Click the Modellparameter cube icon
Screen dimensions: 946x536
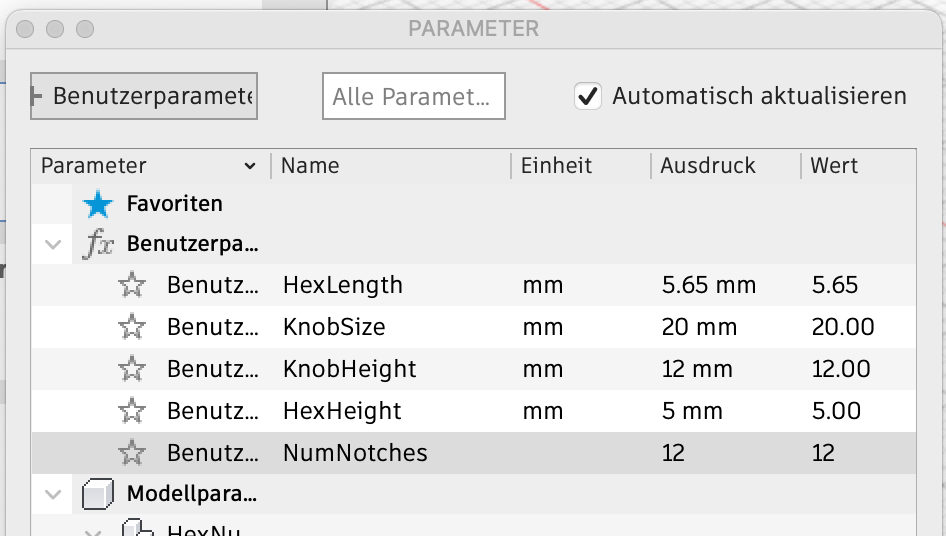98,494
